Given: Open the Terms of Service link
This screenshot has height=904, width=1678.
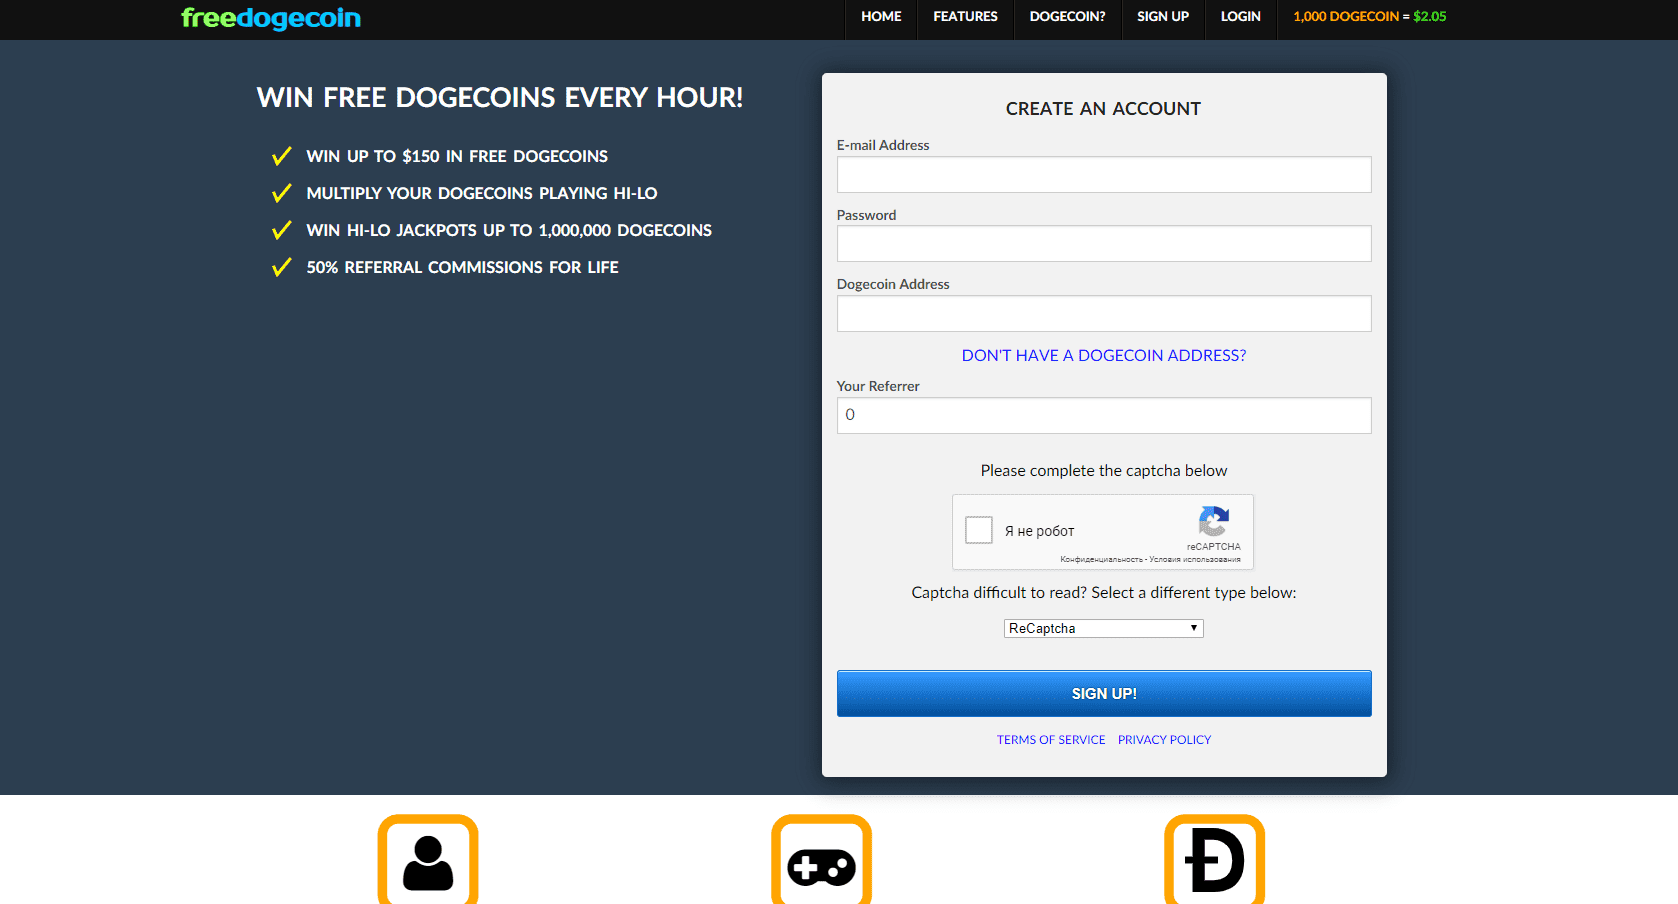Looking at the screenshot, I should click(x=1051, y=740).
